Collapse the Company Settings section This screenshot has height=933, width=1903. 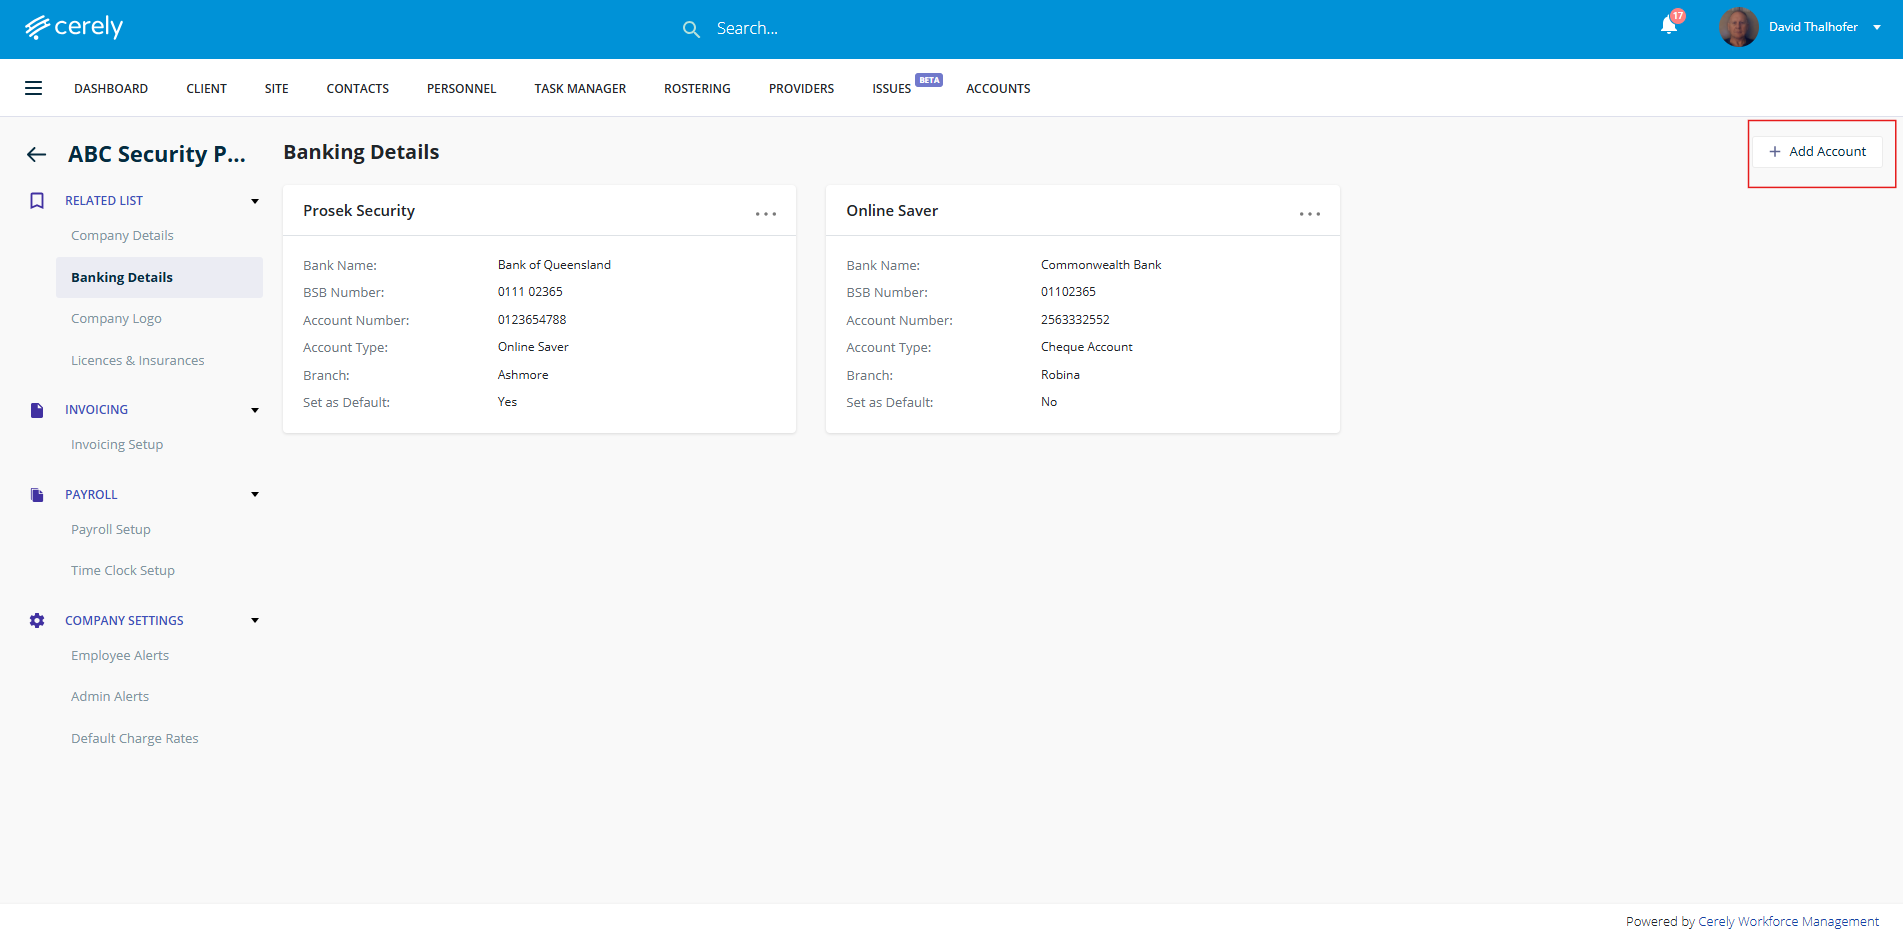coord(255,620)
